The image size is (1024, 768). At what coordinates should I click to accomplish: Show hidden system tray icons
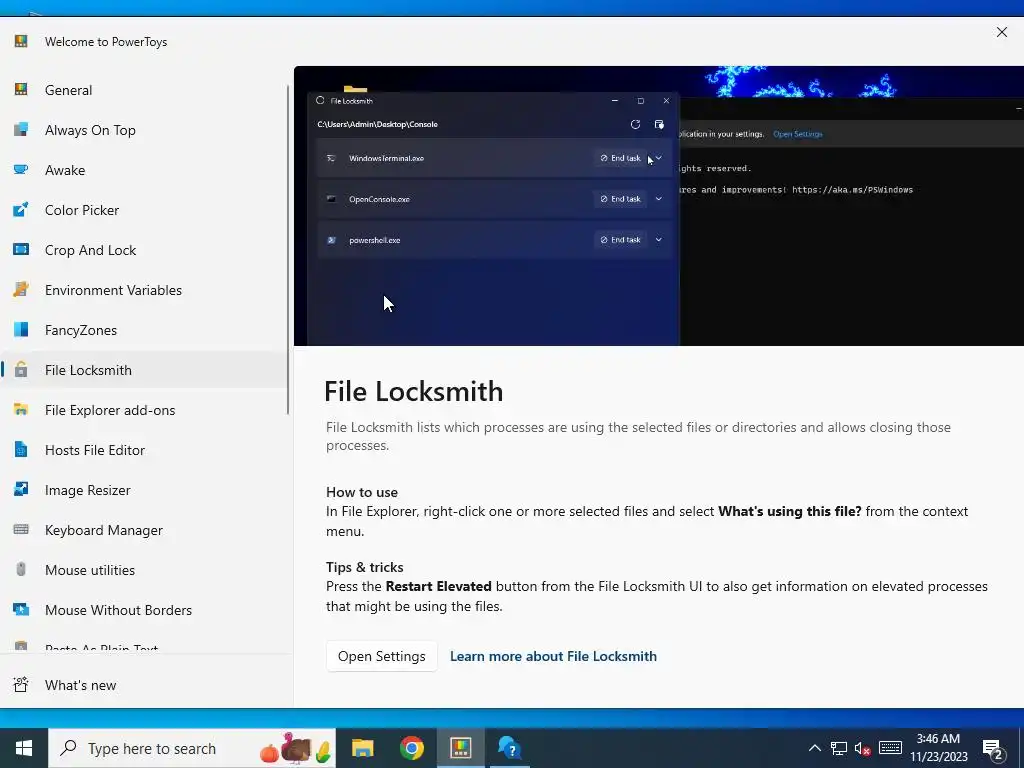click(x=814, y=748)
